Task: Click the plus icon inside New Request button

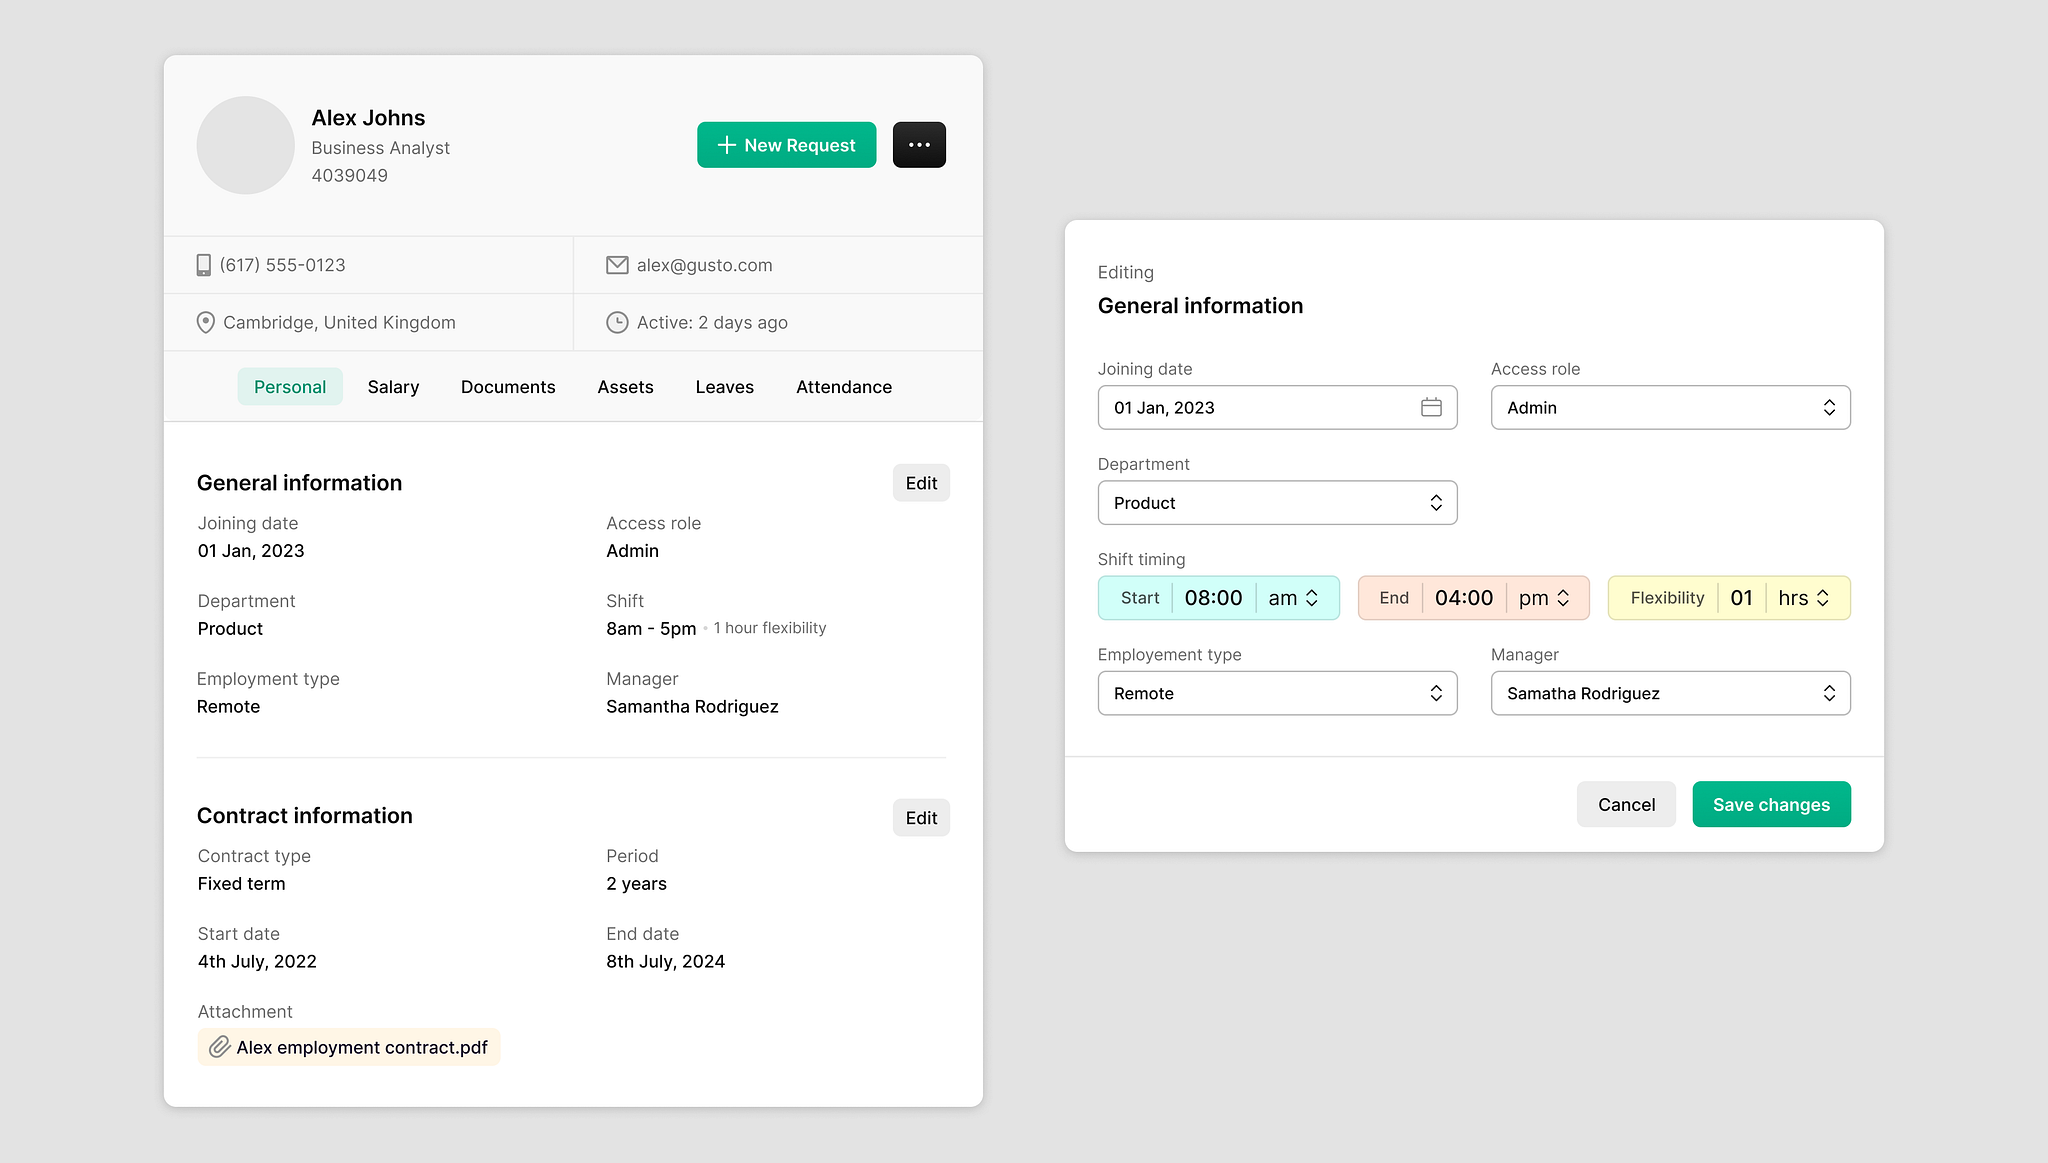Action: tap(726, 144)
